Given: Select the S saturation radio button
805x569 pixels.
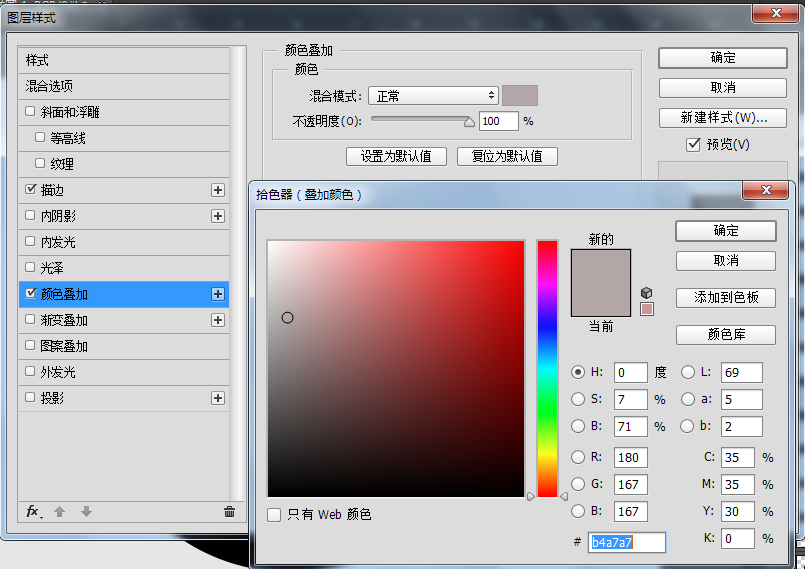Looking at the screenshot, I should (x=578, y=399).
